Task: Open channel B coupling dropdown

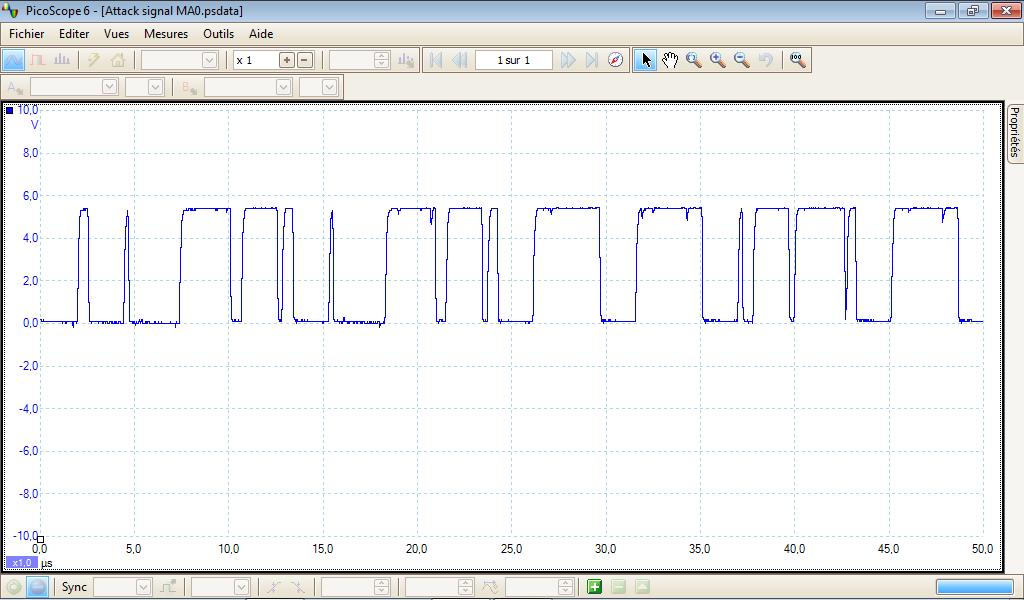Action: point(329,87)
